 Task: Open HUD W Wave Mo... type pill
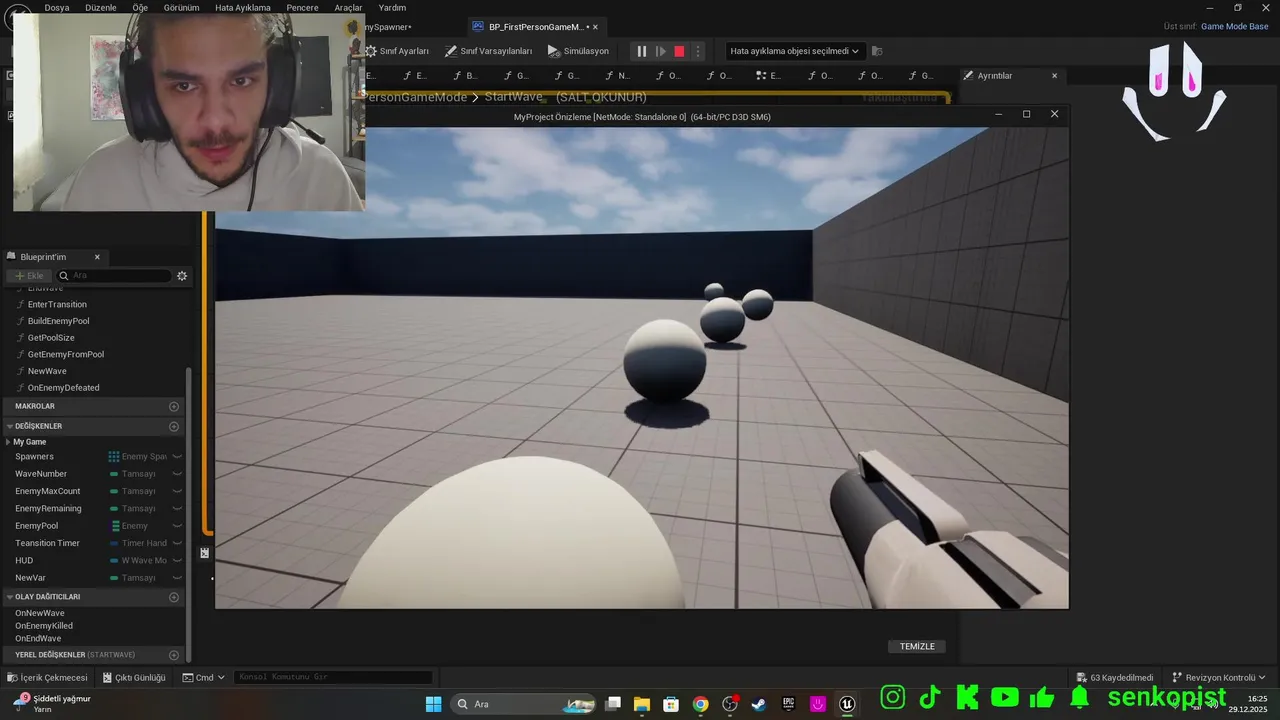point(138,561)
